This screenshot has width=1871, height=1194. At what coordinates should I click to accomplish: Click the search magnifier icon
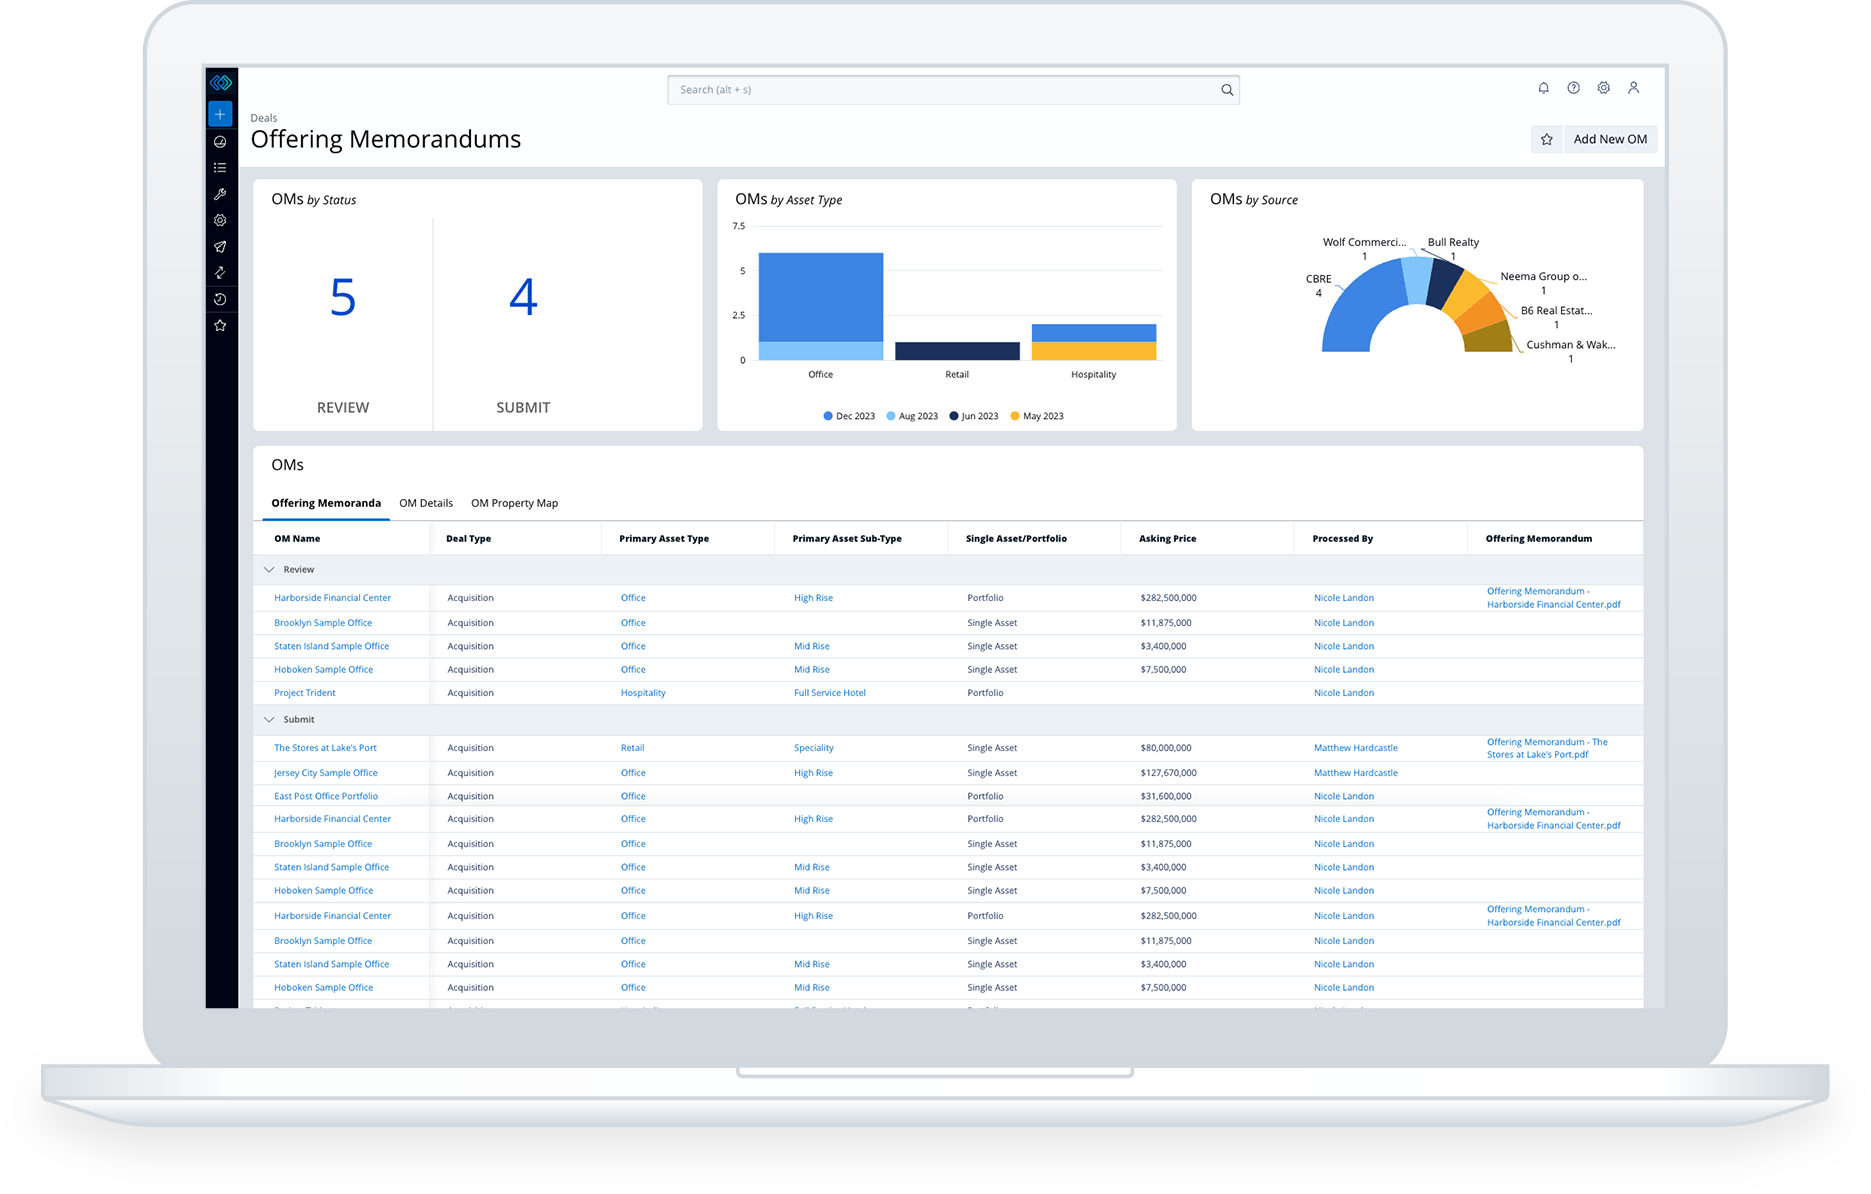pos(1227,90)
